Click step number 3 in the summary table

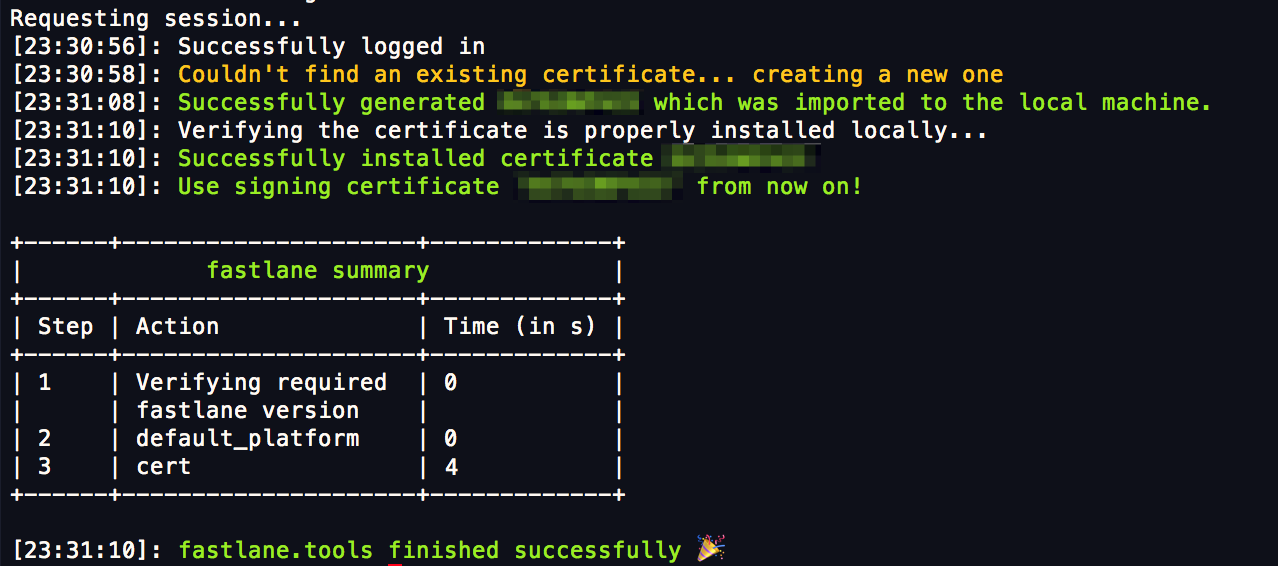[45, 466]
